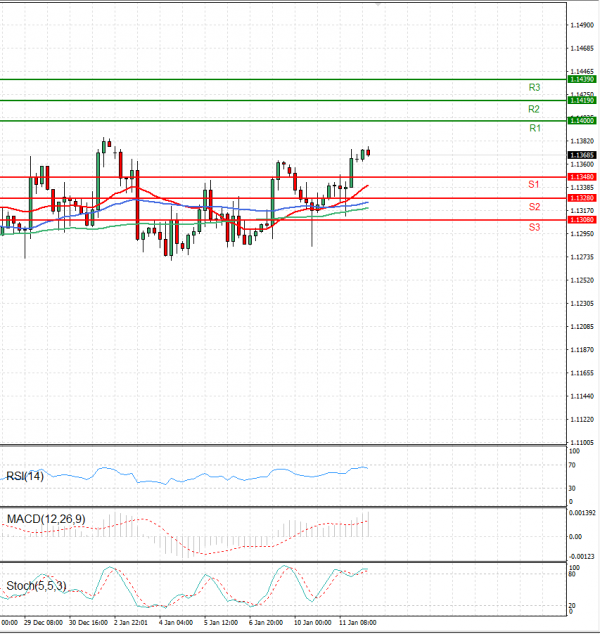Click the 11 Jan 08:00 time label
Screen dimensions: 600x634
pyautogui.click(x=357, y=623)
